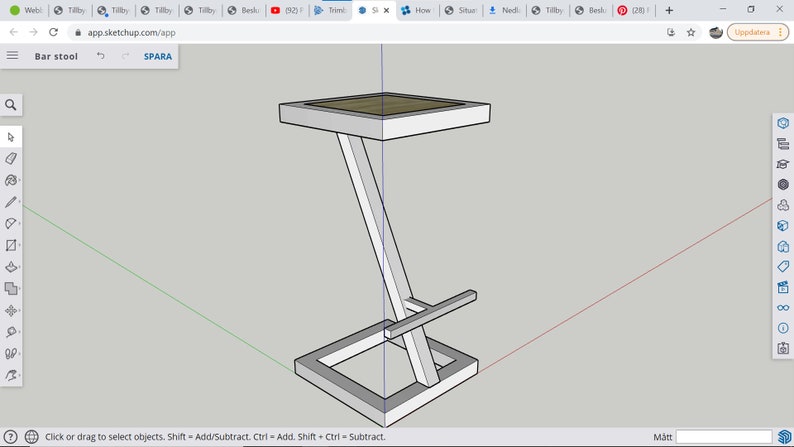Switch to the Pinterest (28) tab
The image size is (794, 447).
633,10
